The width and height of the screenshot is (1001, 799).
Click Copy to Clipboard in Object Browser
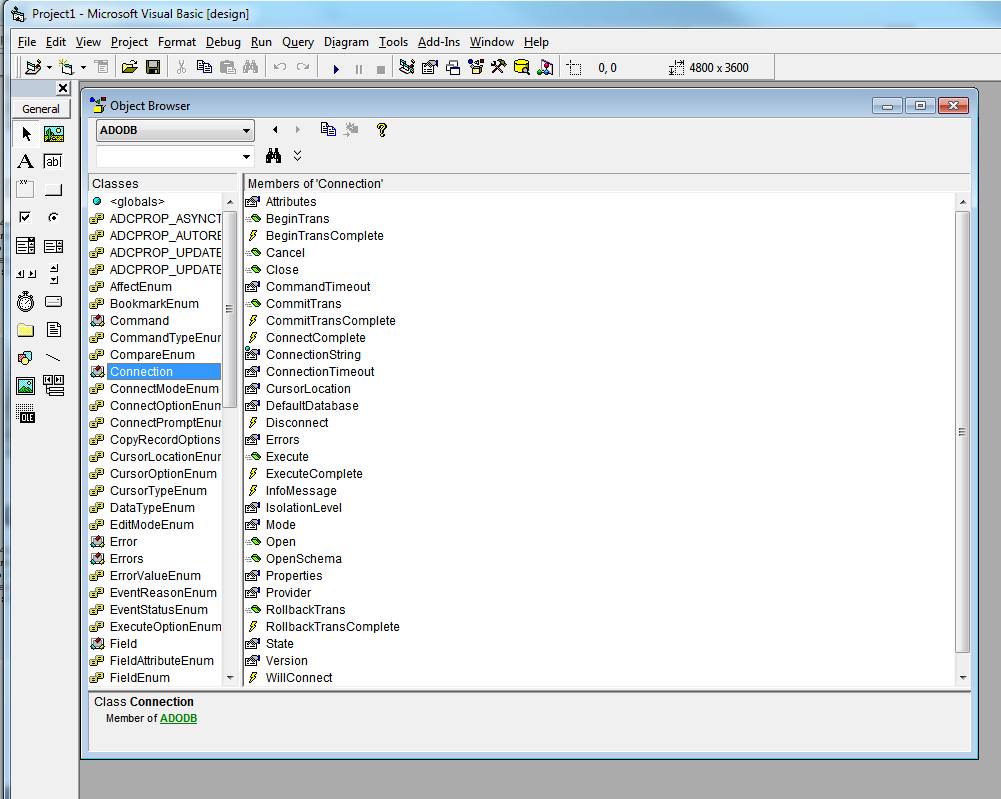point(328,130)
